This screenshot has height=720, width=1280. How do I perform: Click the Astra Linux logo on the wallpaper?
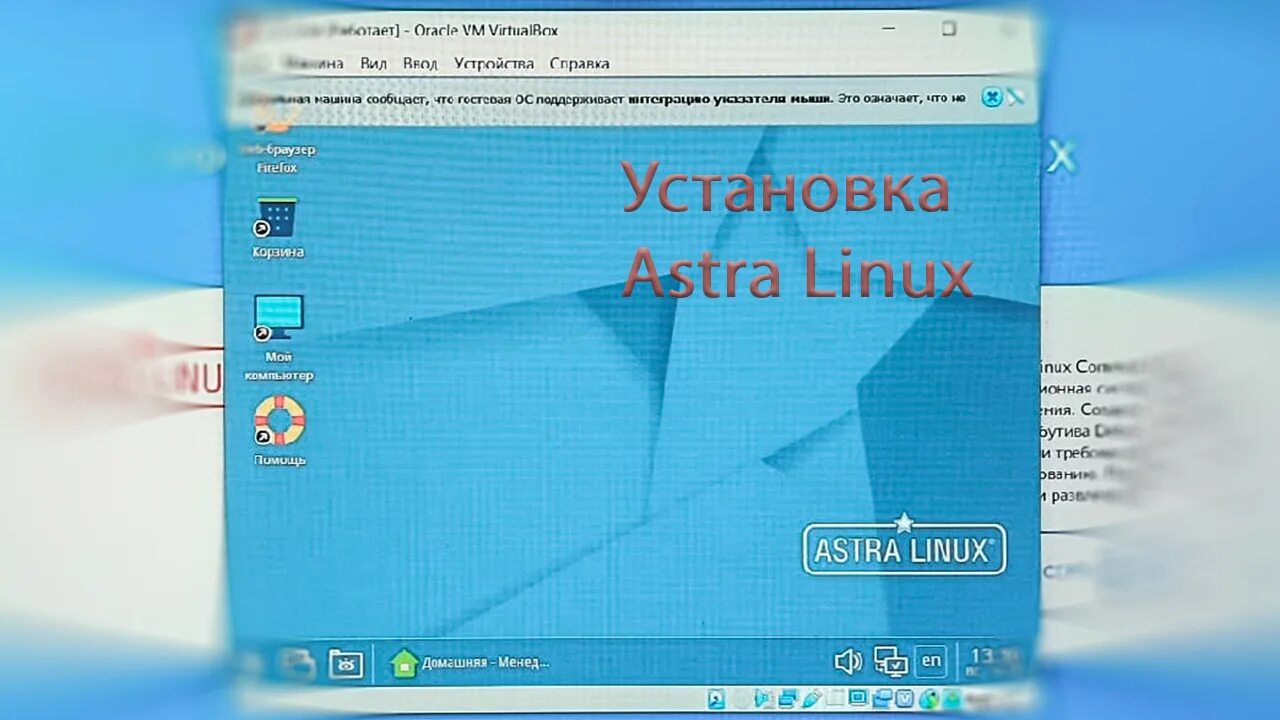click(x=902, y=547)
